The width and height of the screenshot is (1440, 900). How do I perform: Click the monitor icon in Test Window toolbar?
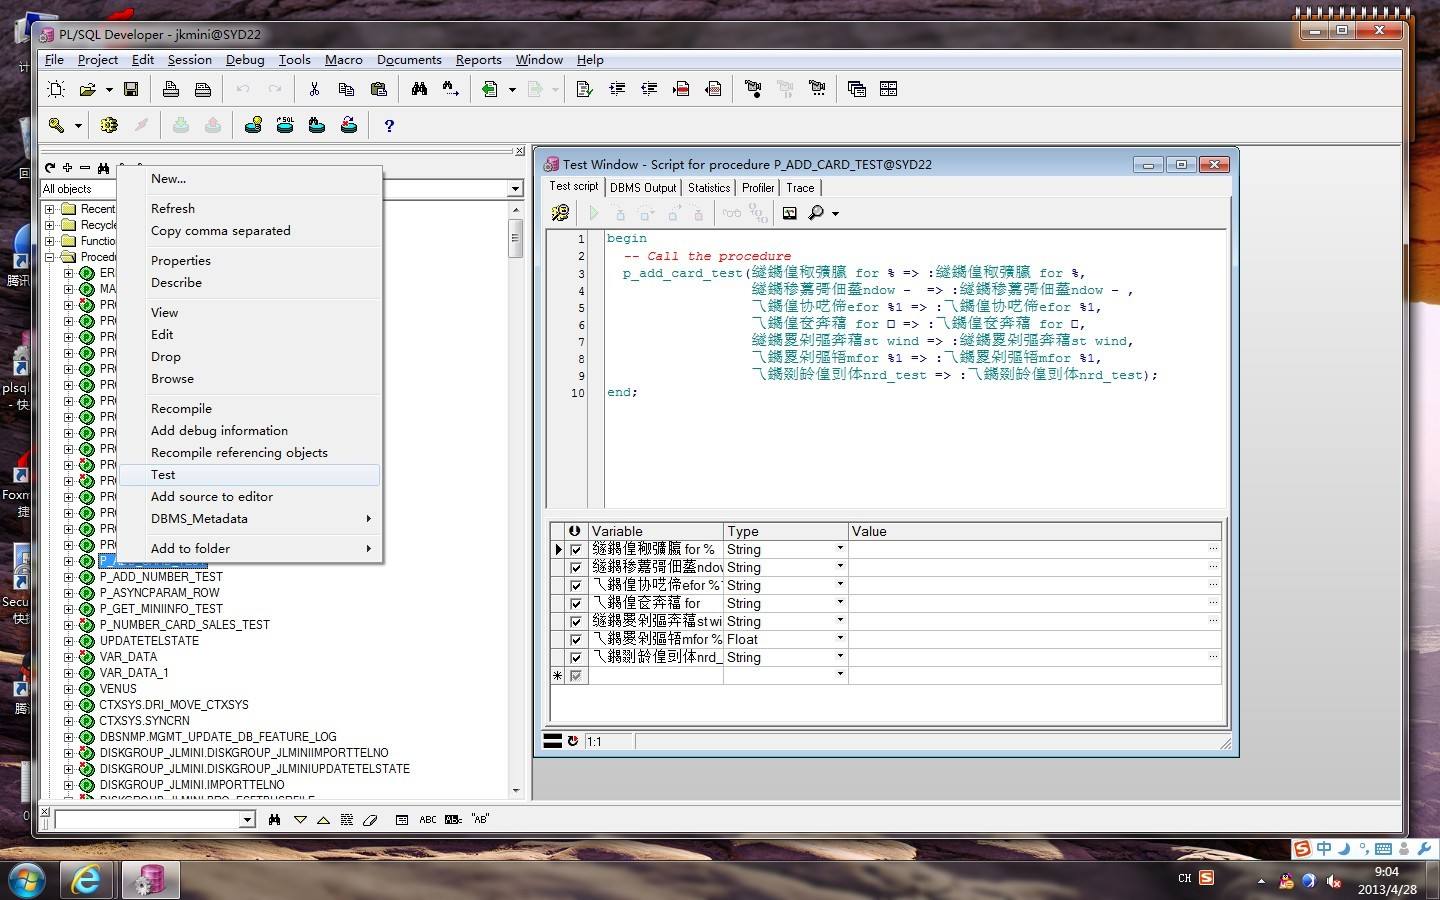pos(789,213)
